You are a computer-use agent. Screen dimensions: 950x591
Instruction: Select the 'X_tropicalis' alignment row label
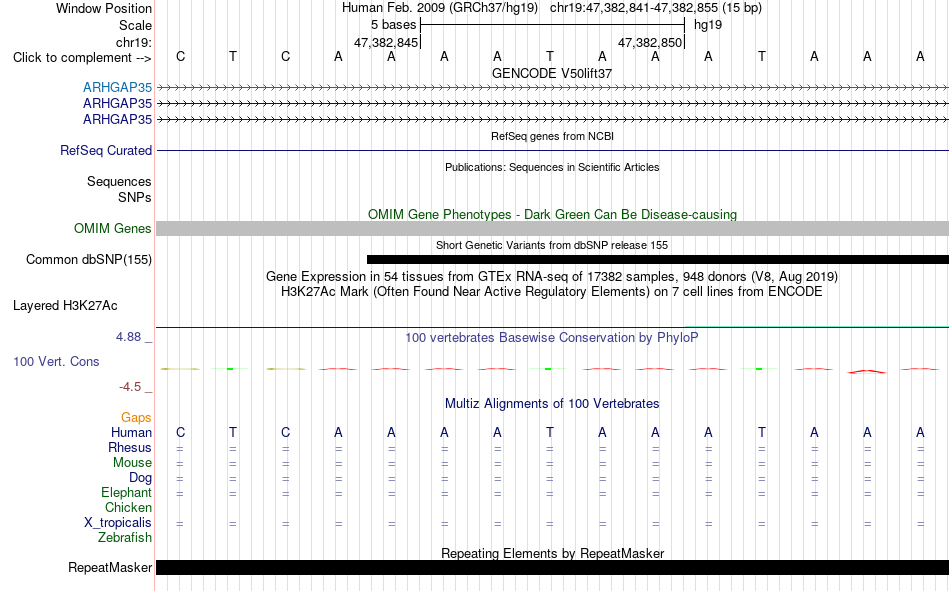tap(118, 523)
